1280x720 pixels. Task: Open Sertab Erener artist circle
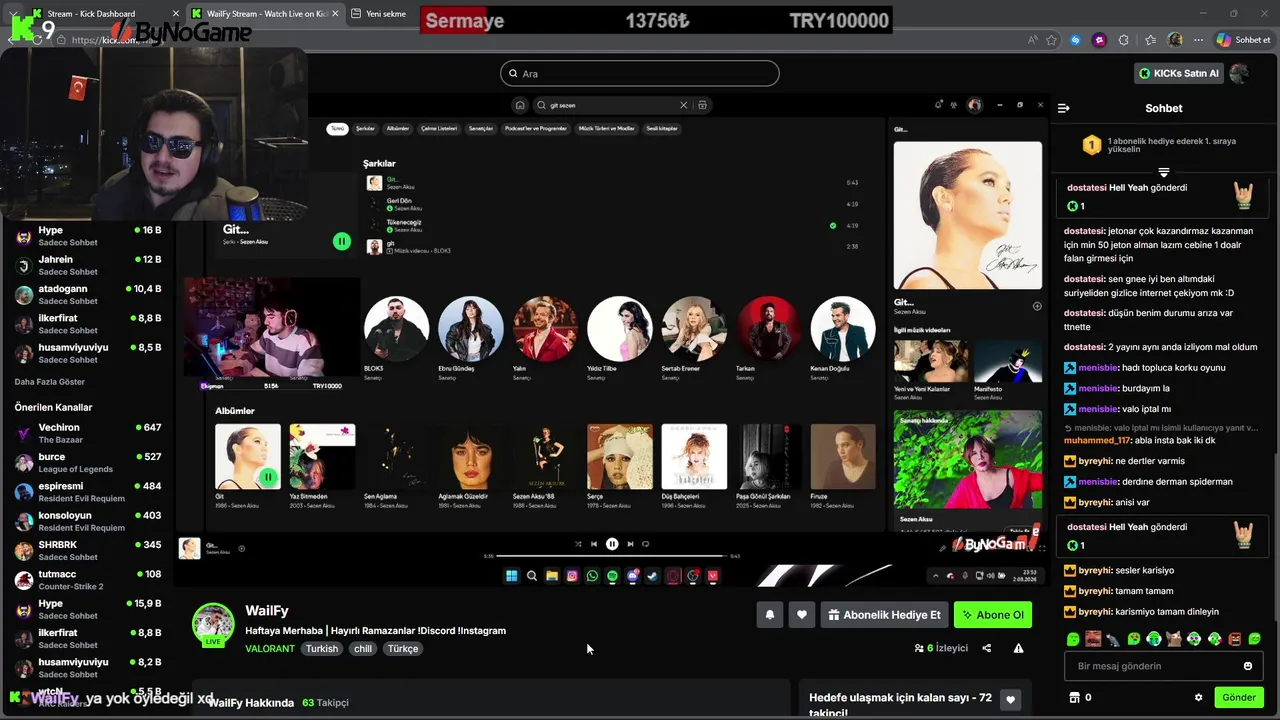click(694, 328)
